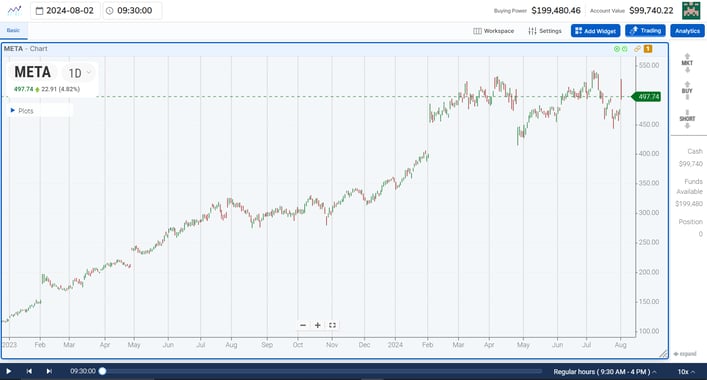Open the Settings menu
The image size is (707, 380).
[x=545, y=31]
